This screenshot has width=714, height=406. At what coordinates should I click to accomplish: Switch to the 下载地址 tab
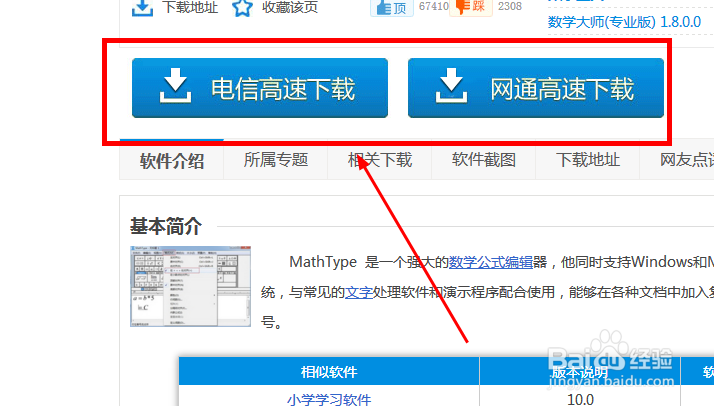pos(588,160)
